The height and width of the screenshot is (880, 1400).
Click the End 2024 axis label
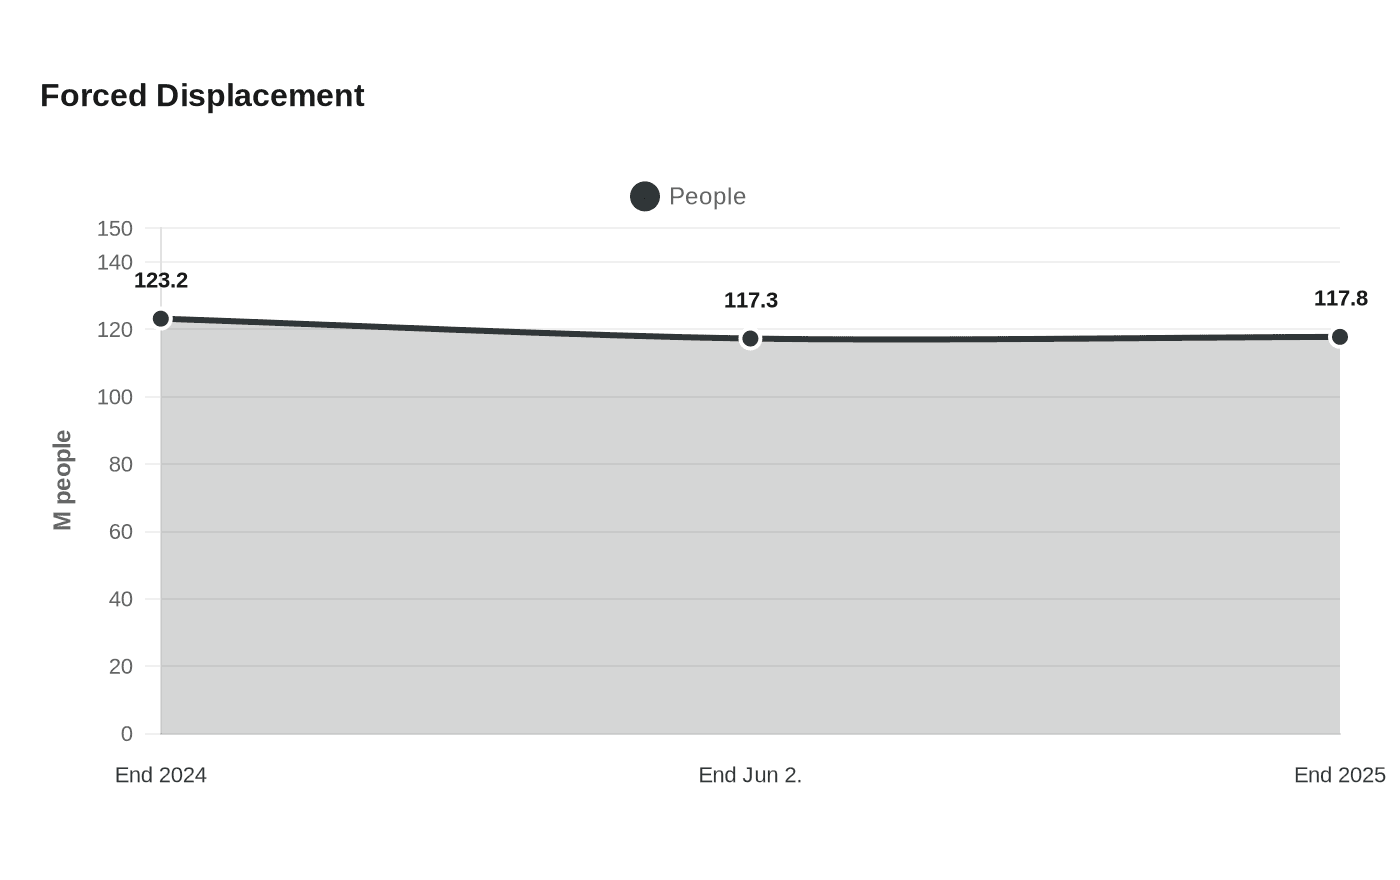(x=161, y=775)
